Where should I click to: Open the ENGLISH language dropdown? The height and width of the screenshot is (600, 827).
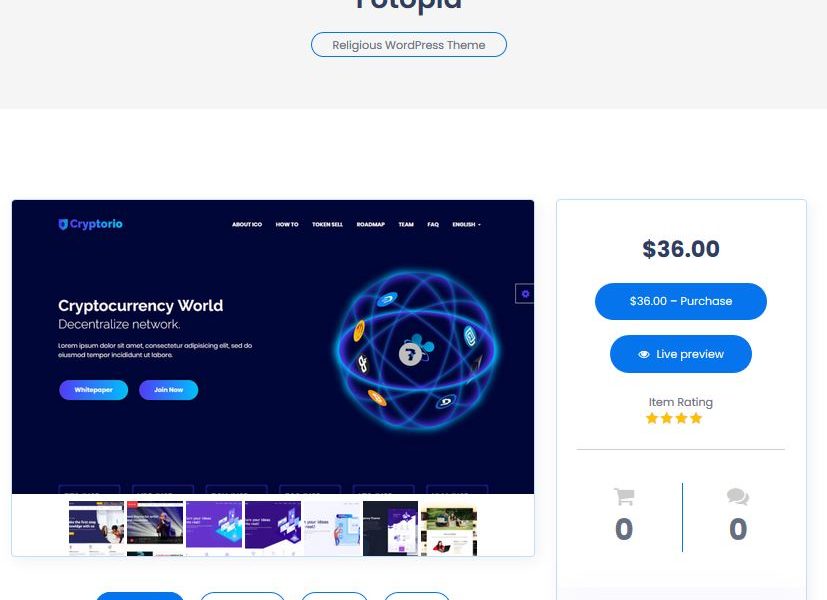(x=466, y=225)
